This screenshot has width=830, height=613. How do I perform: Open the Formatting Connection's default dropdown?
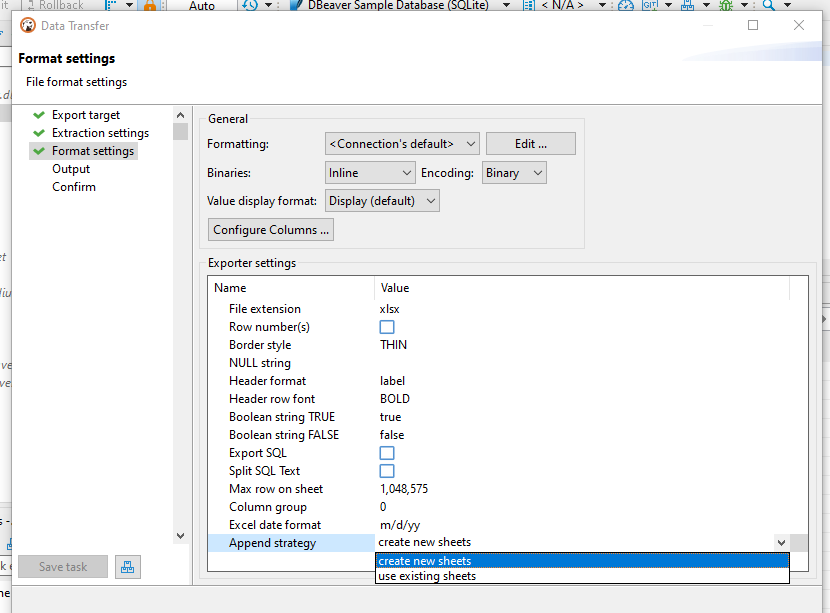coord(401,143)
